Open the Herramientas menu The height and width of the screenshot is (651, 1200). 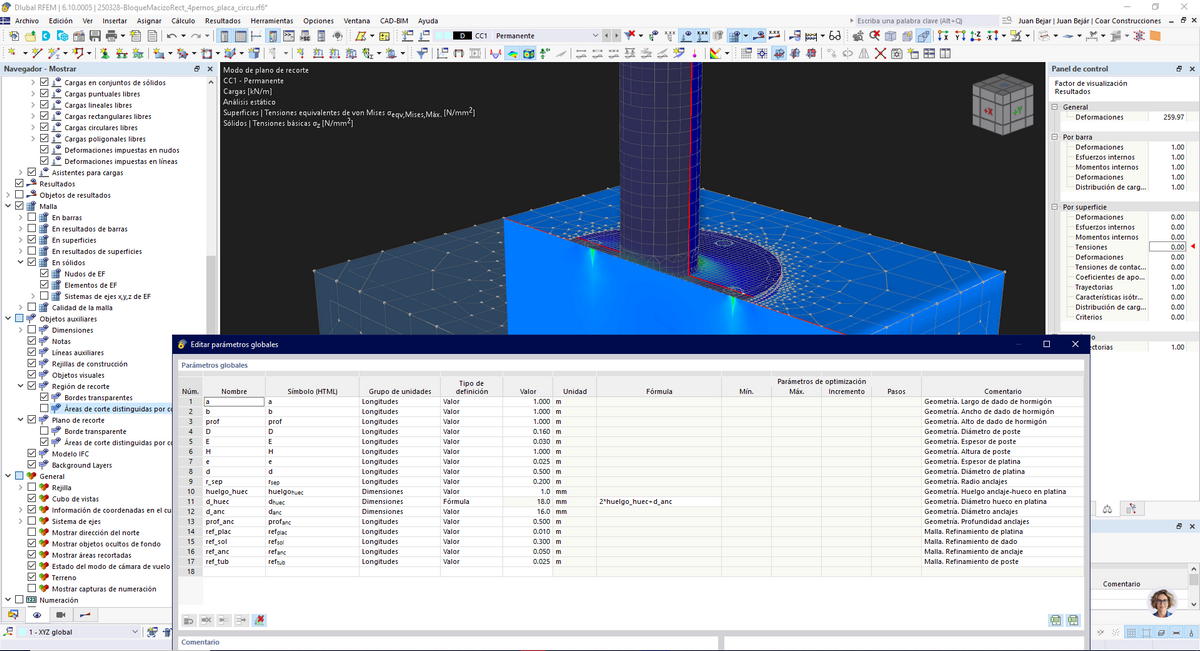coord(272,20)
